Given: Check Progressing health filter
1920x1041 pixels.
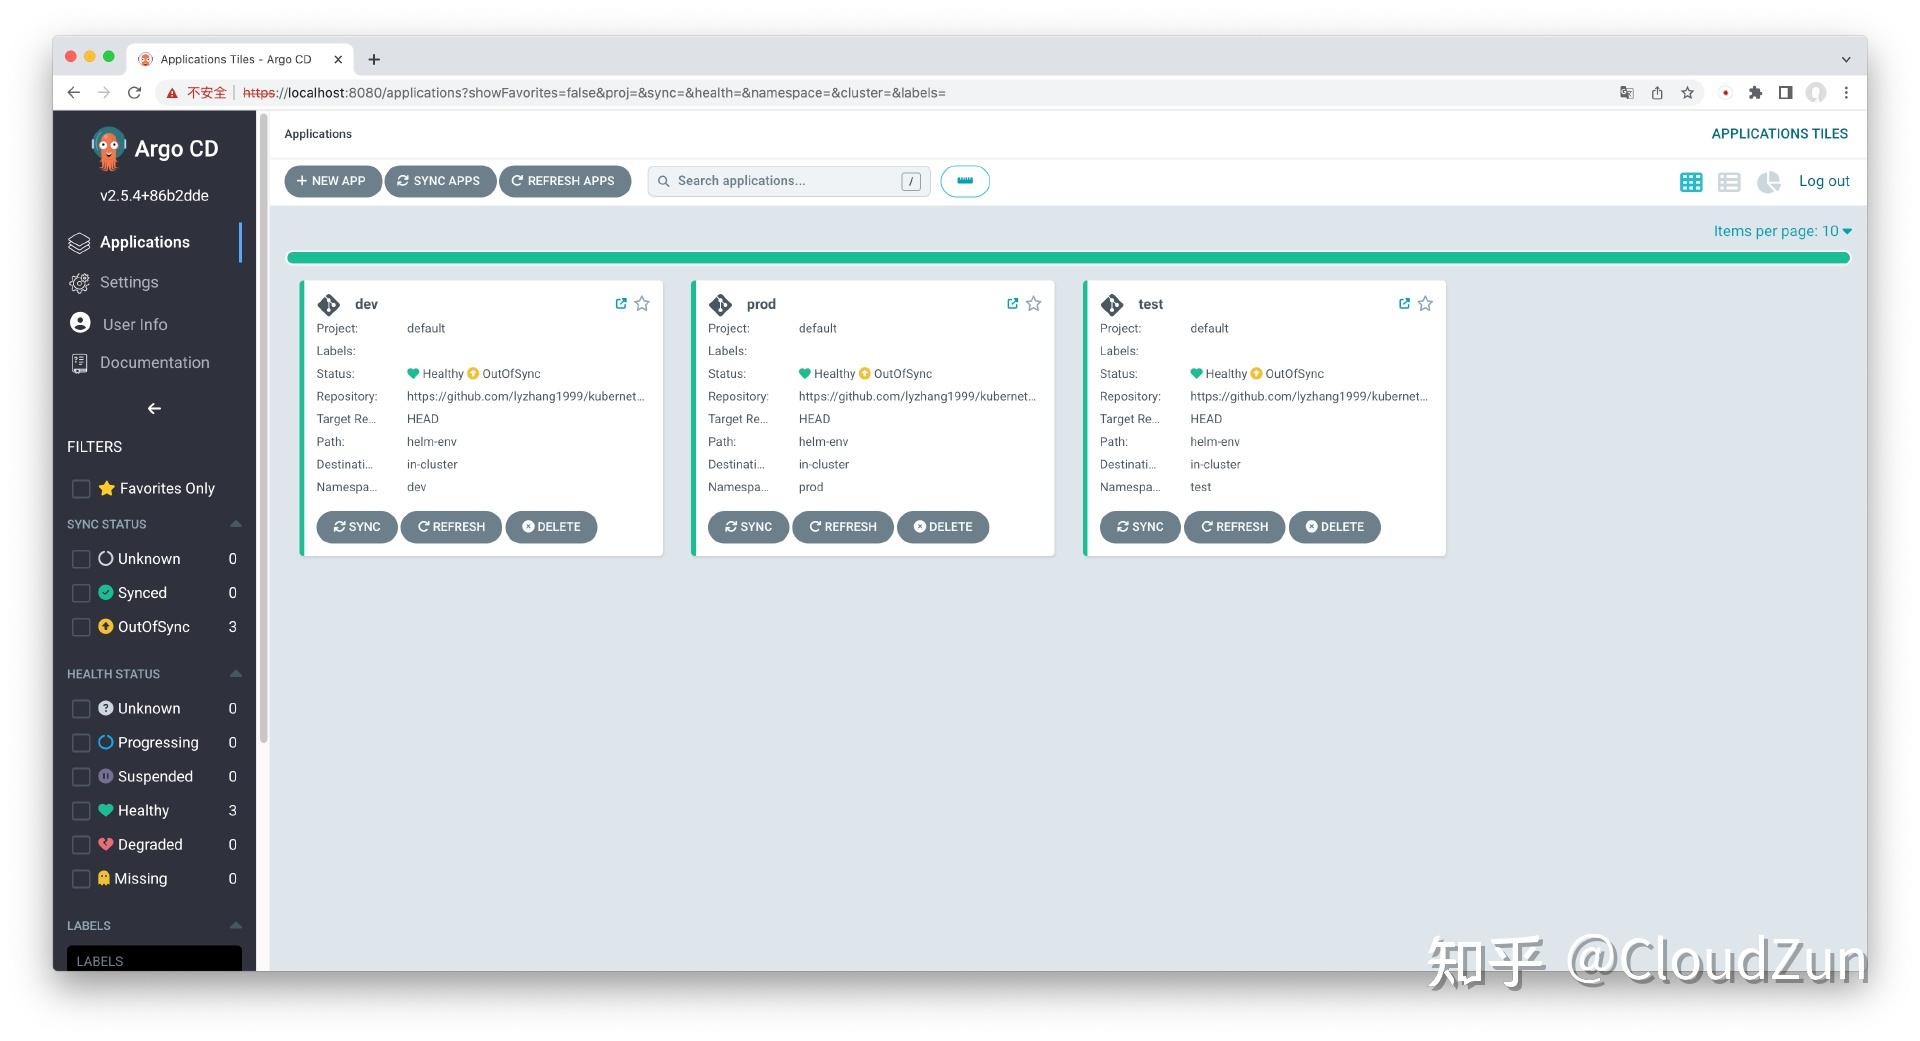Looking at the screenshot, I should [81, 743].
